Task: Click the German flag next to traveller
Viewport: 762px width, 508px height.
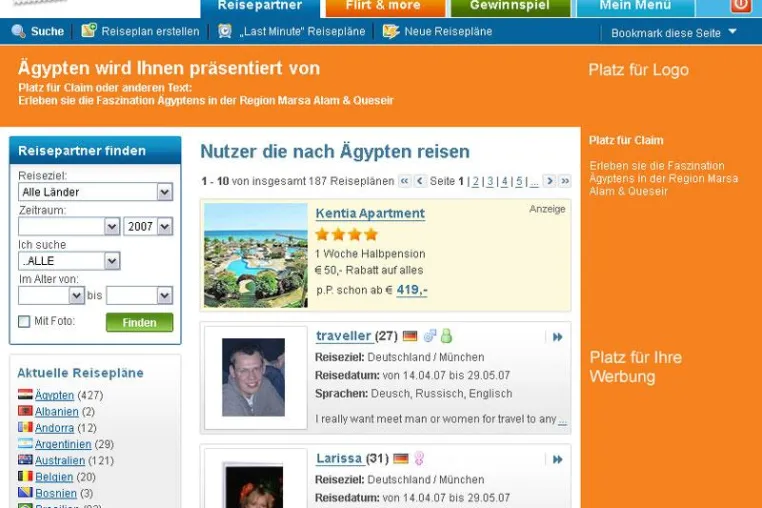Action: 410,336
